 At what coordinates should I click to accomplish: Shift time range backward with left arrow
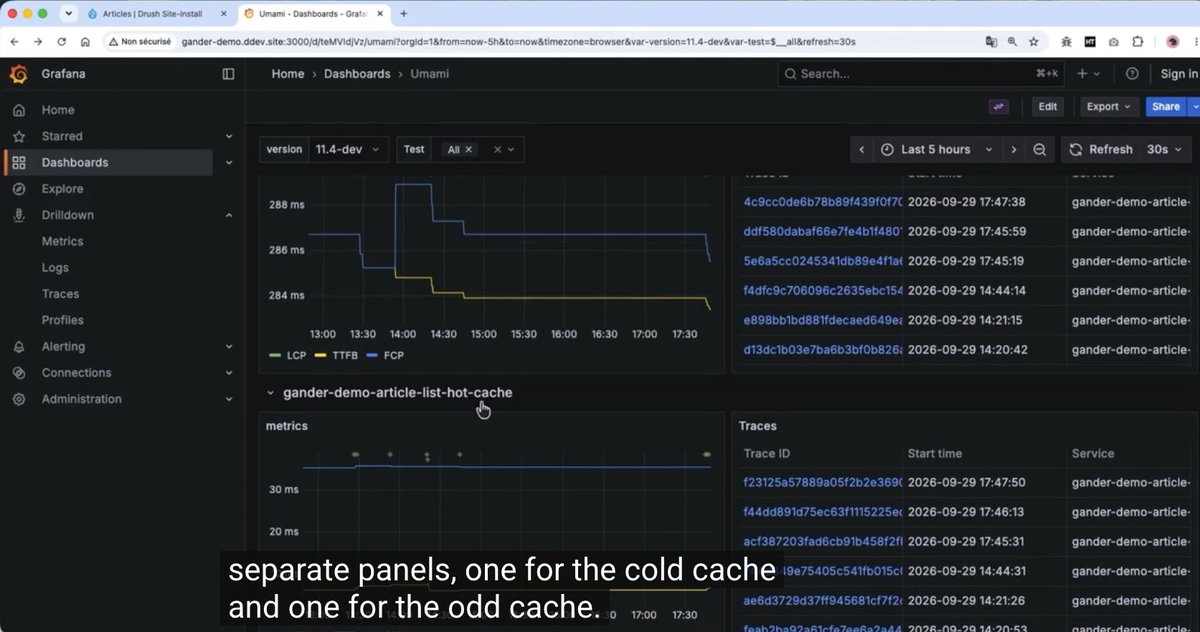(861, 149)
